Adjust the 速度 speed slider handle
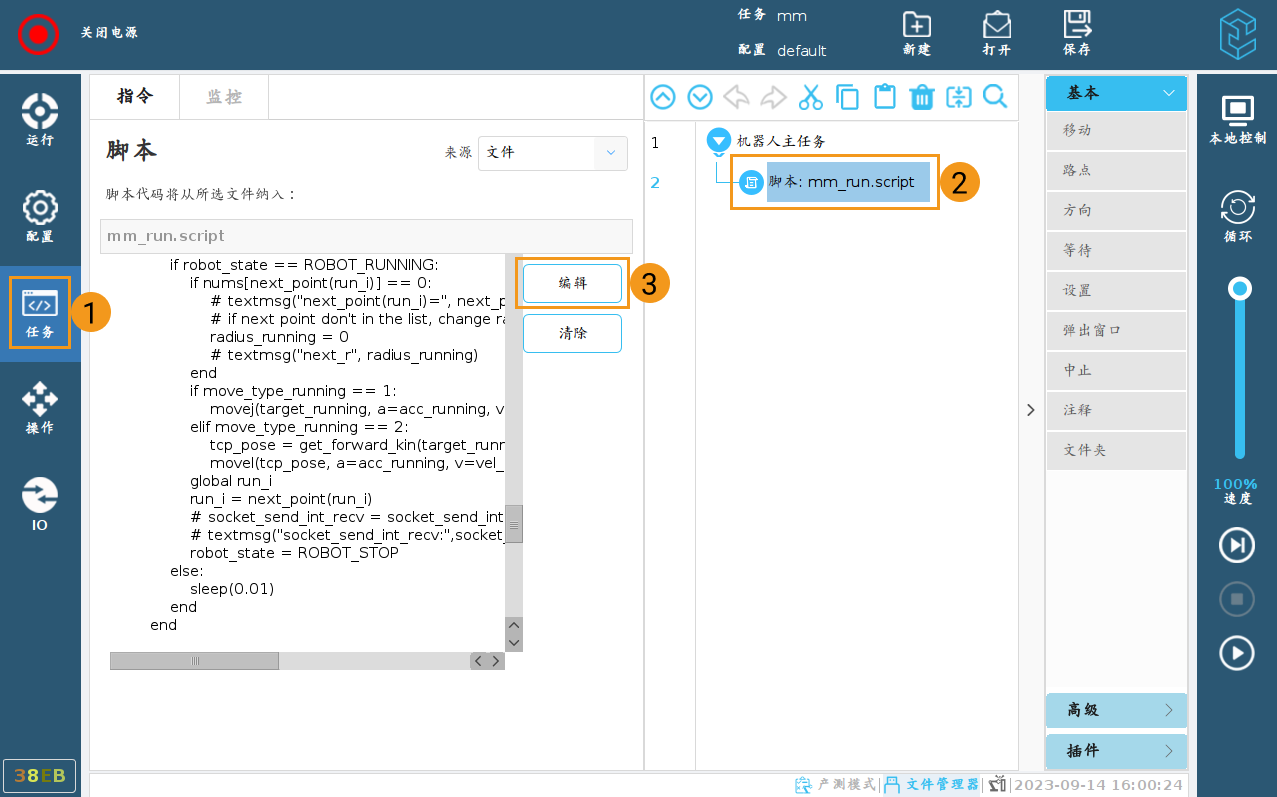The image size is (1277, 797). (x=1240, y=289)
